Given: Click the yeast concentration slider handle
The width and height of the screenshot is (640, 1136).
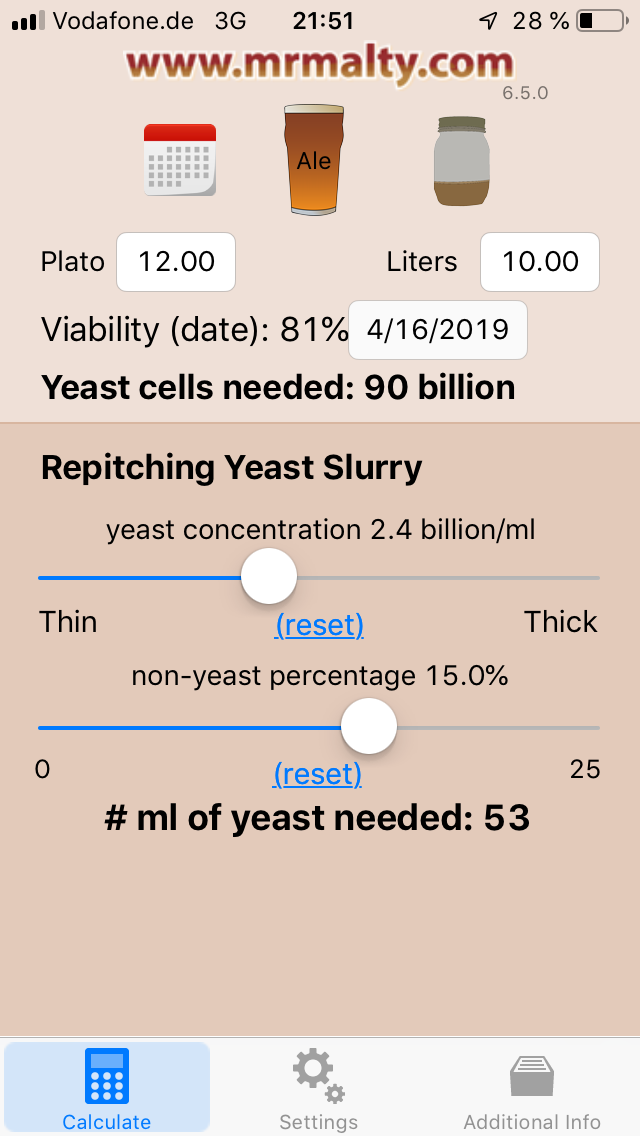Looking at the screenshot, I should [x=269, y=576].
